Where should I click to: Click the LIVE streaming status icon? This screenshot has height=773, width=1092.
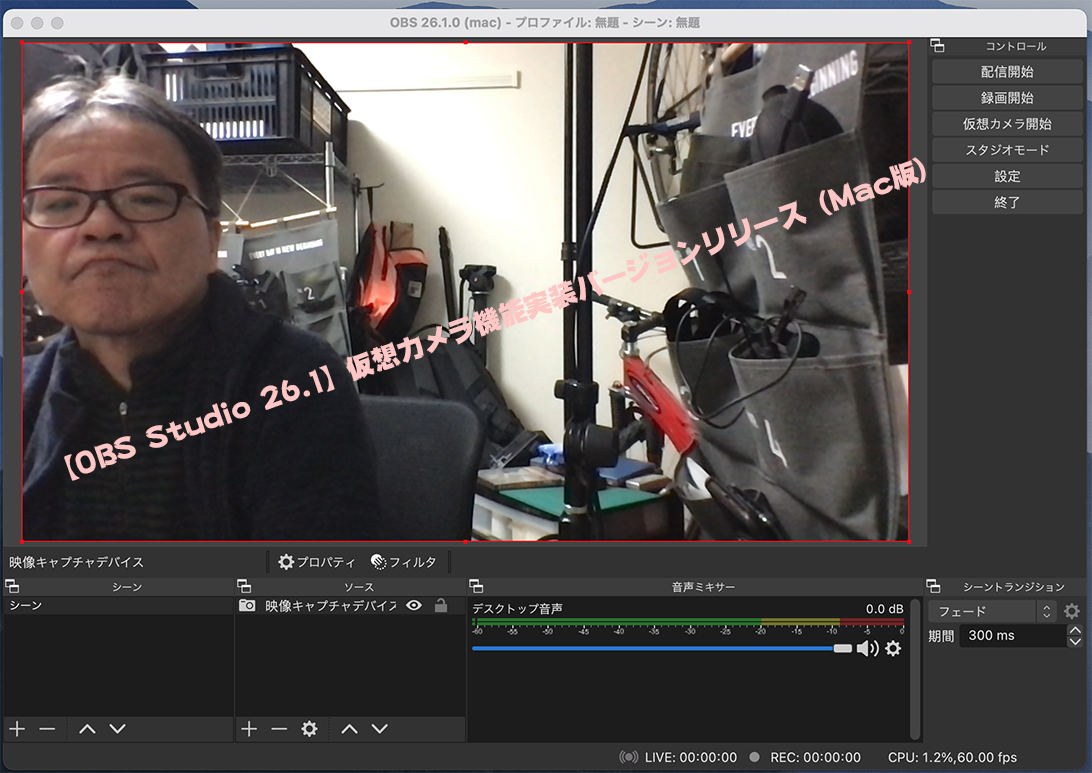point(628,757)
